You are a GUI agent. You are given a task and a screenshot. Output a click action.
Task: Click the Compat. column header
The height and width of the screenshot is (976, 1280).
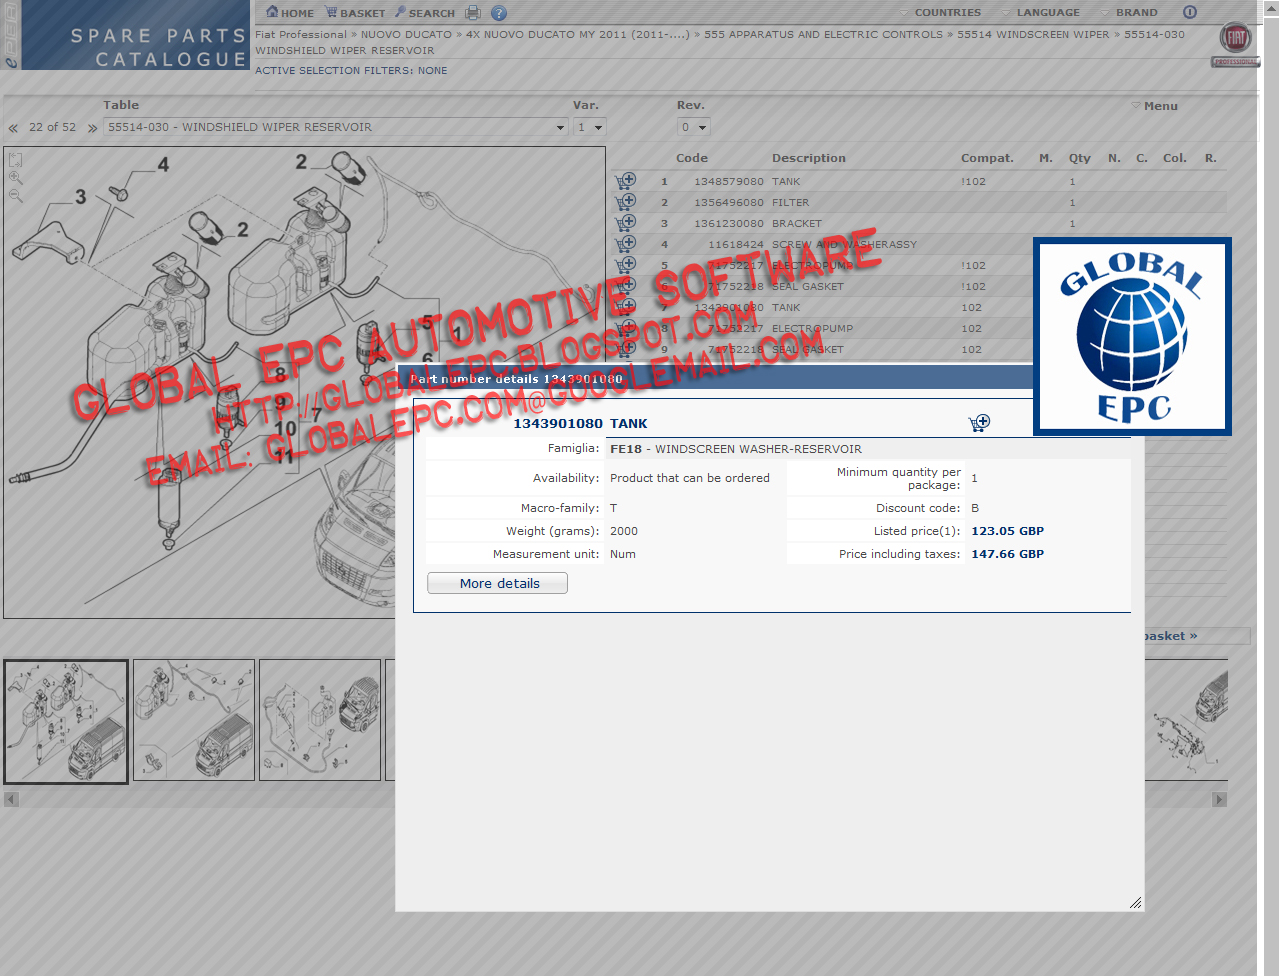click(987, 158)
